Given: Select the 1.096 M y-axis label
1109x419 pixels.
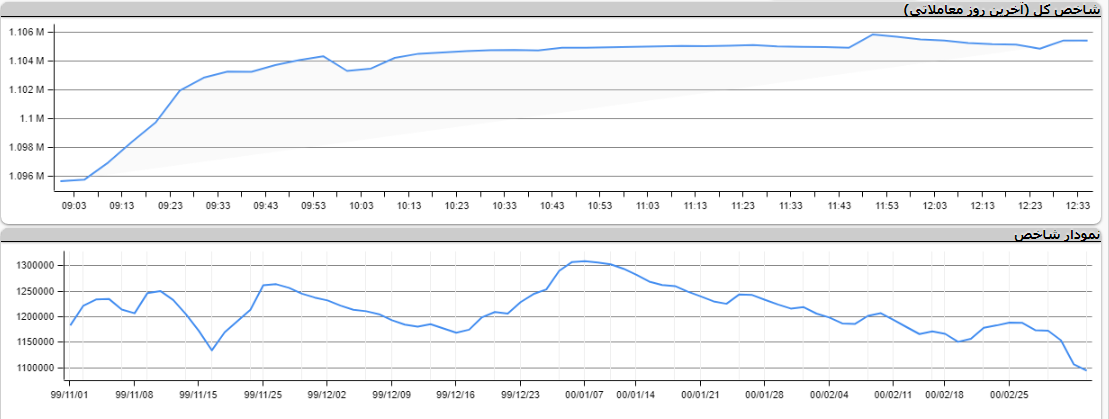Looking at the screenshot, I should [26, 176].
